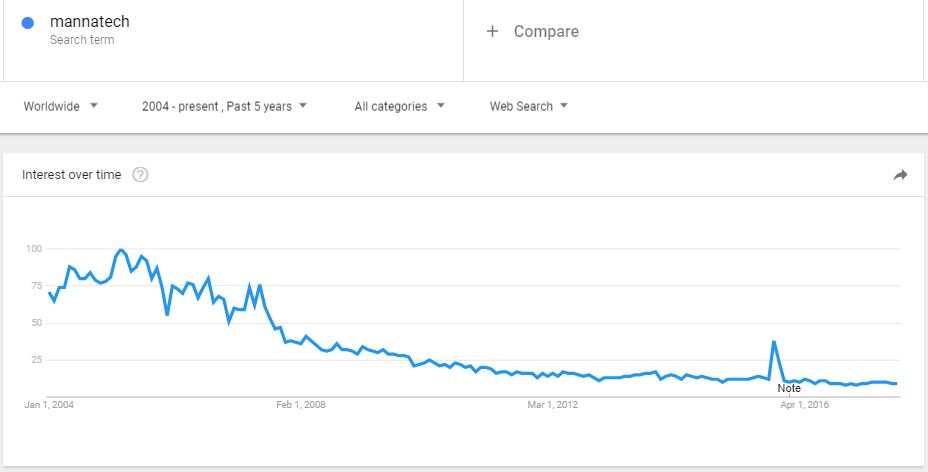Screen dimensions: 928x472
Task: Click the spike near the Note label
Action: point(774,341)
